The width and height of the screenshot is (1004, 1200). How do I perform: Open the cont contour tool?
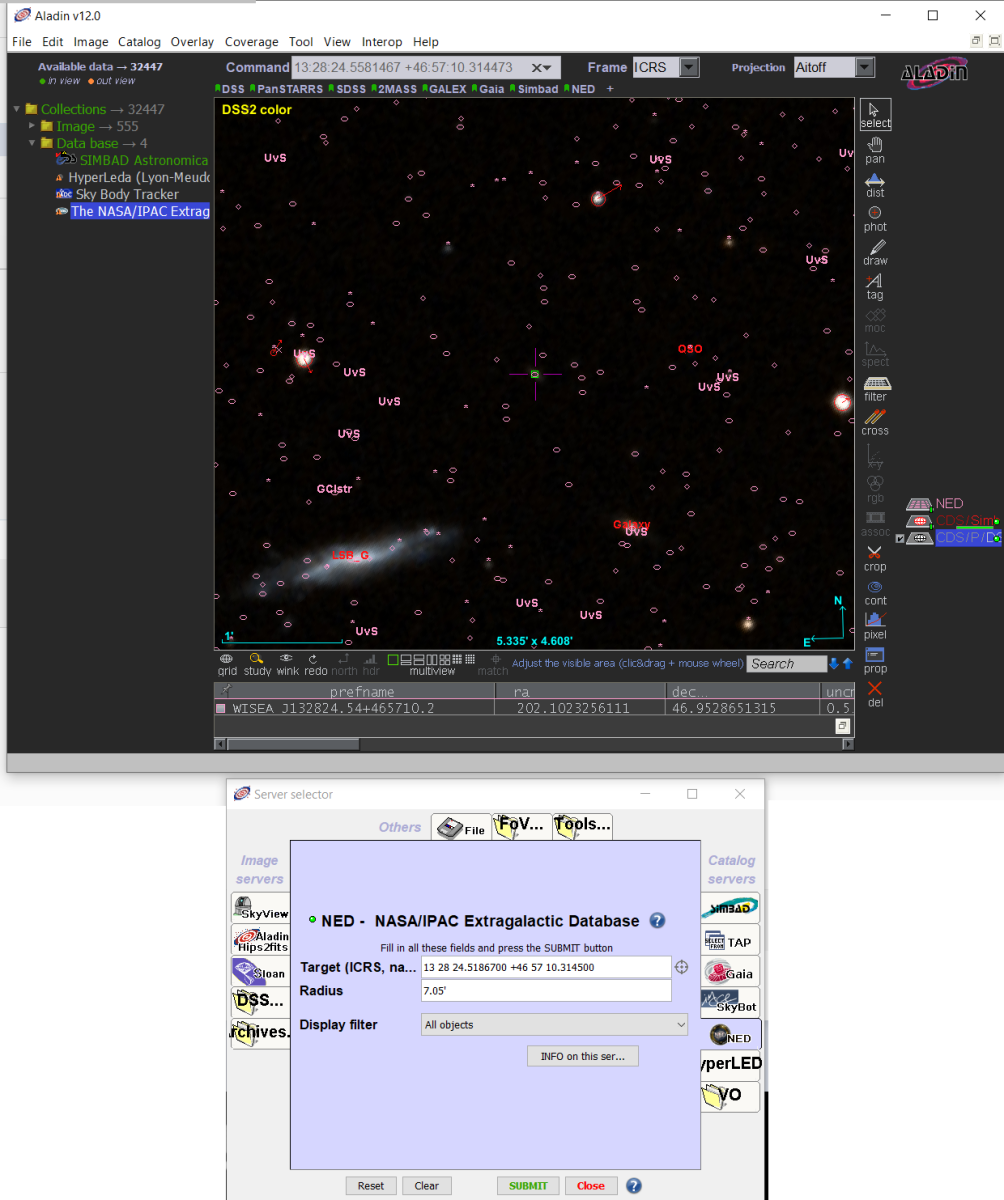pyautogui.click(x=875, y=592)
